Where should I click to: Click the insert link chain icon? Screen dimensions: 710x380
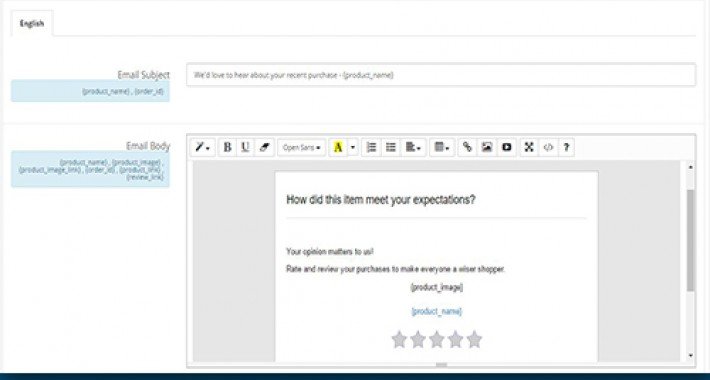467,147
